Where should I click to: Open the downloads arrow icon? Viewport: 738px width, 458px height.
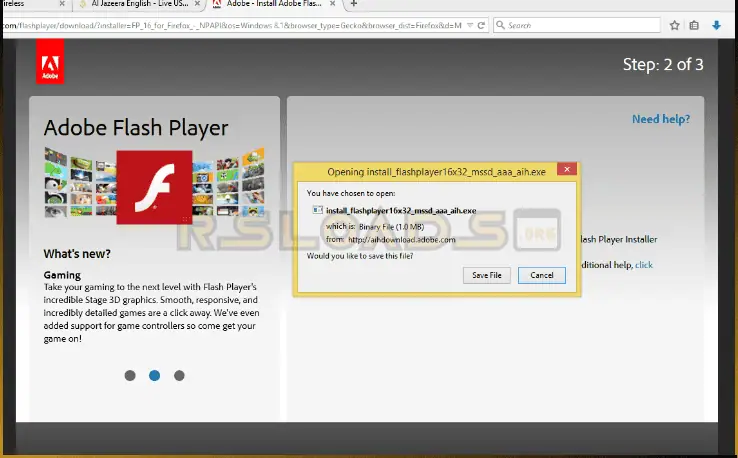tap(716, 25)
